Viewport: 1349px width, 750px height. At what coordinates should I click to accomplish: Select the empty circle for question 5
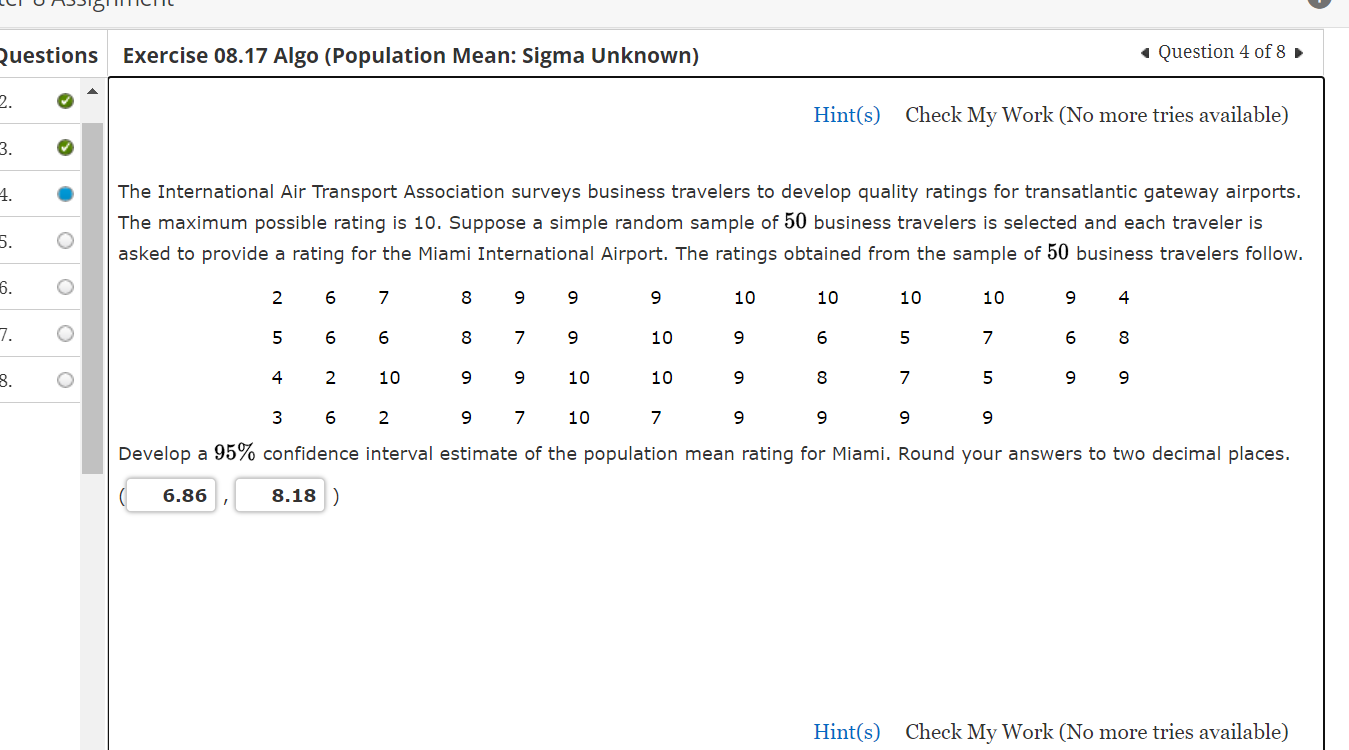point(65,241)
